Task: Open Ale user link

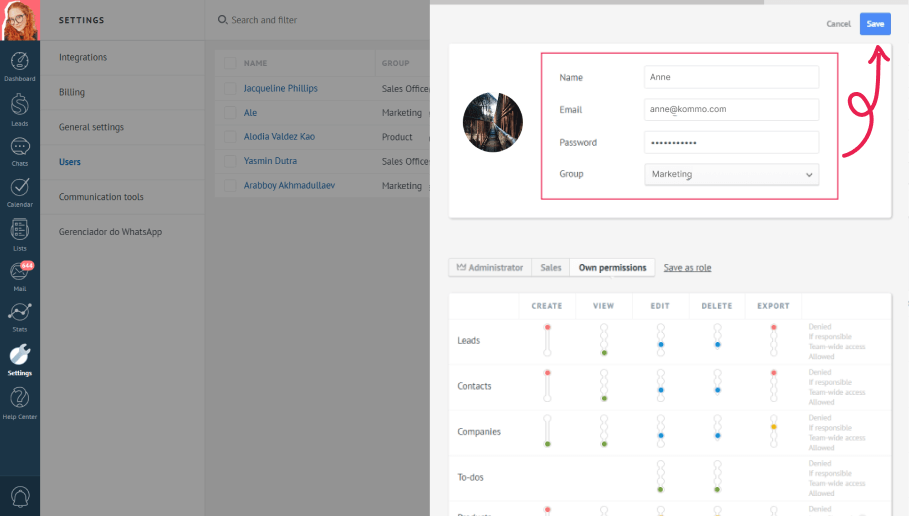Action: [x=250, y=112]
